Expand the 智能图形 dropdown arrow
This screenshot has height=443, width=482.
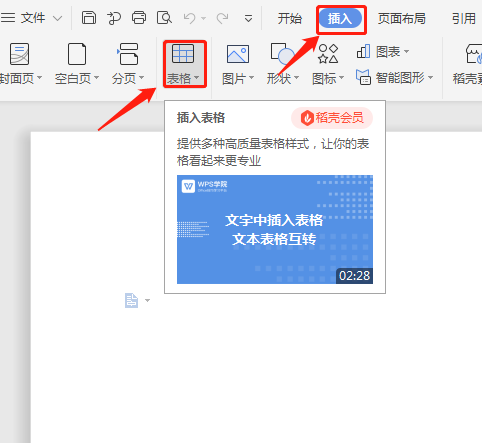click(x=430, y=78)
